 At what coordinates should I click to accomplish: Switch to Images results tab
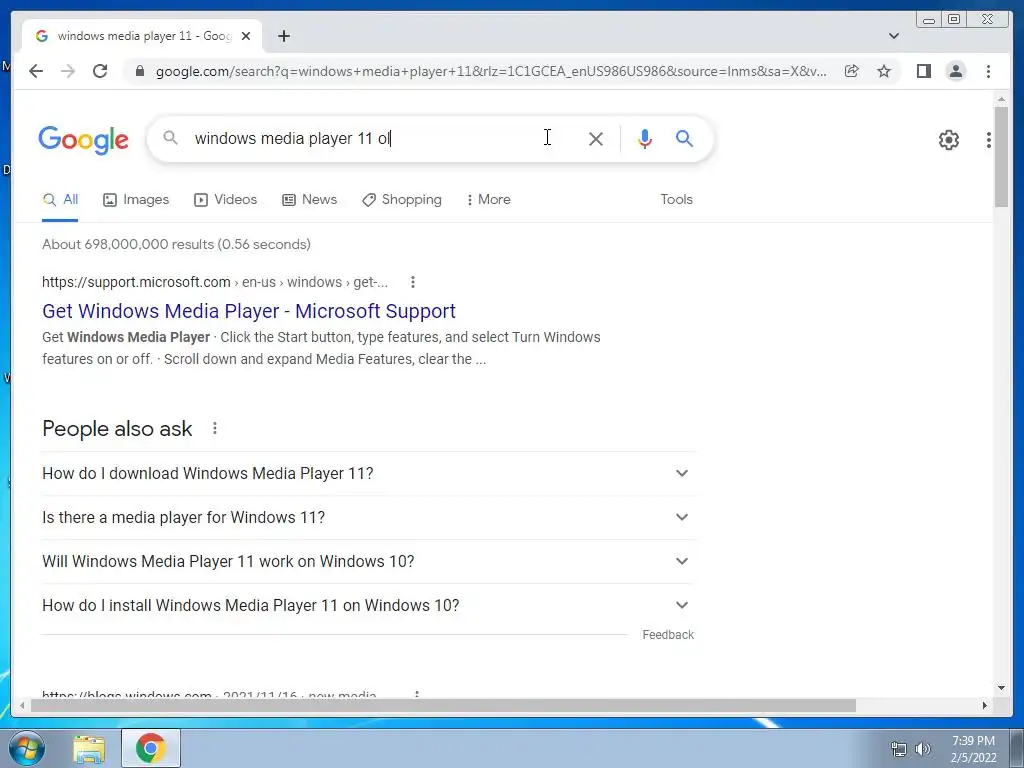(x=136, y=200)
